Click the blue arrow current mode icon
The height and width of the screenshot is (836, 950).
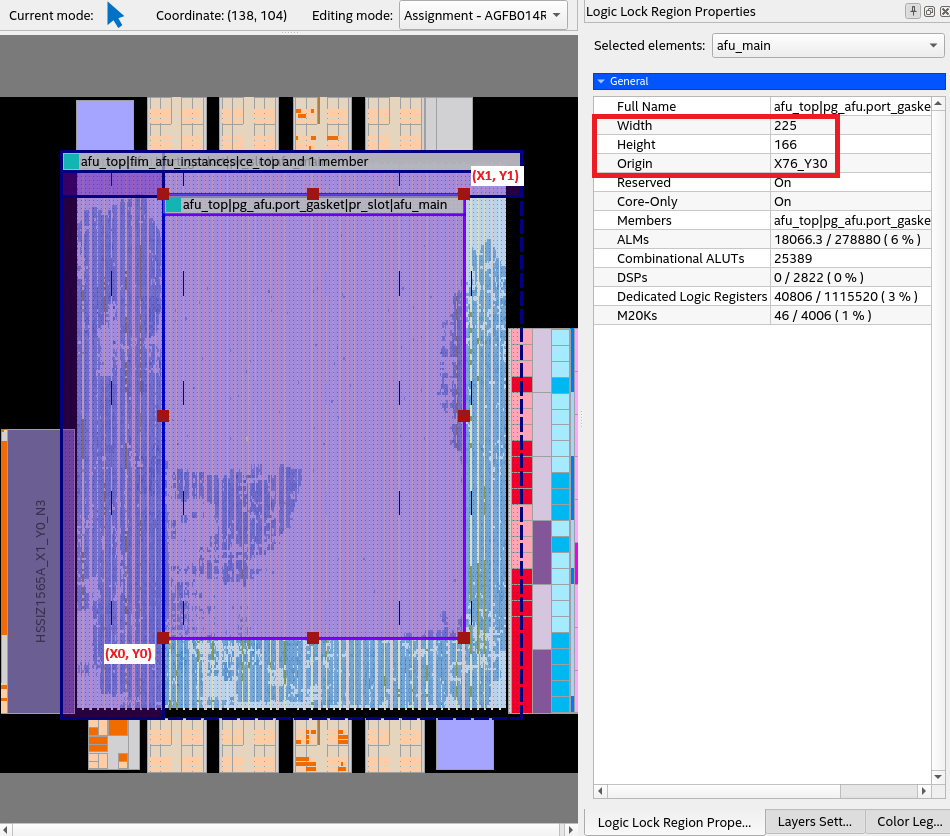[x=115, y=15]
